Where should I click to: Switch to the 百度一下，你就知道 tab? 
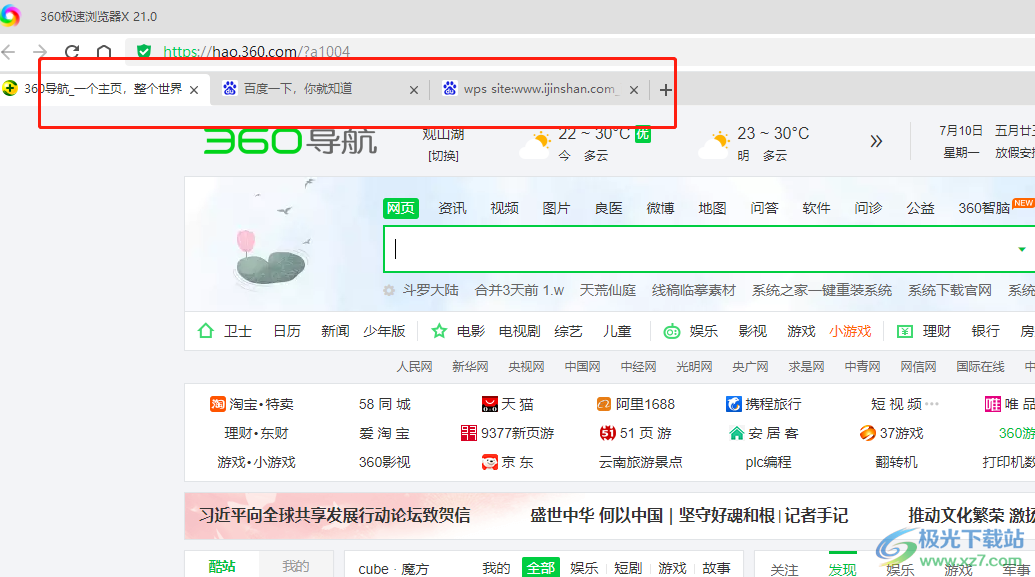pos(320,89)
